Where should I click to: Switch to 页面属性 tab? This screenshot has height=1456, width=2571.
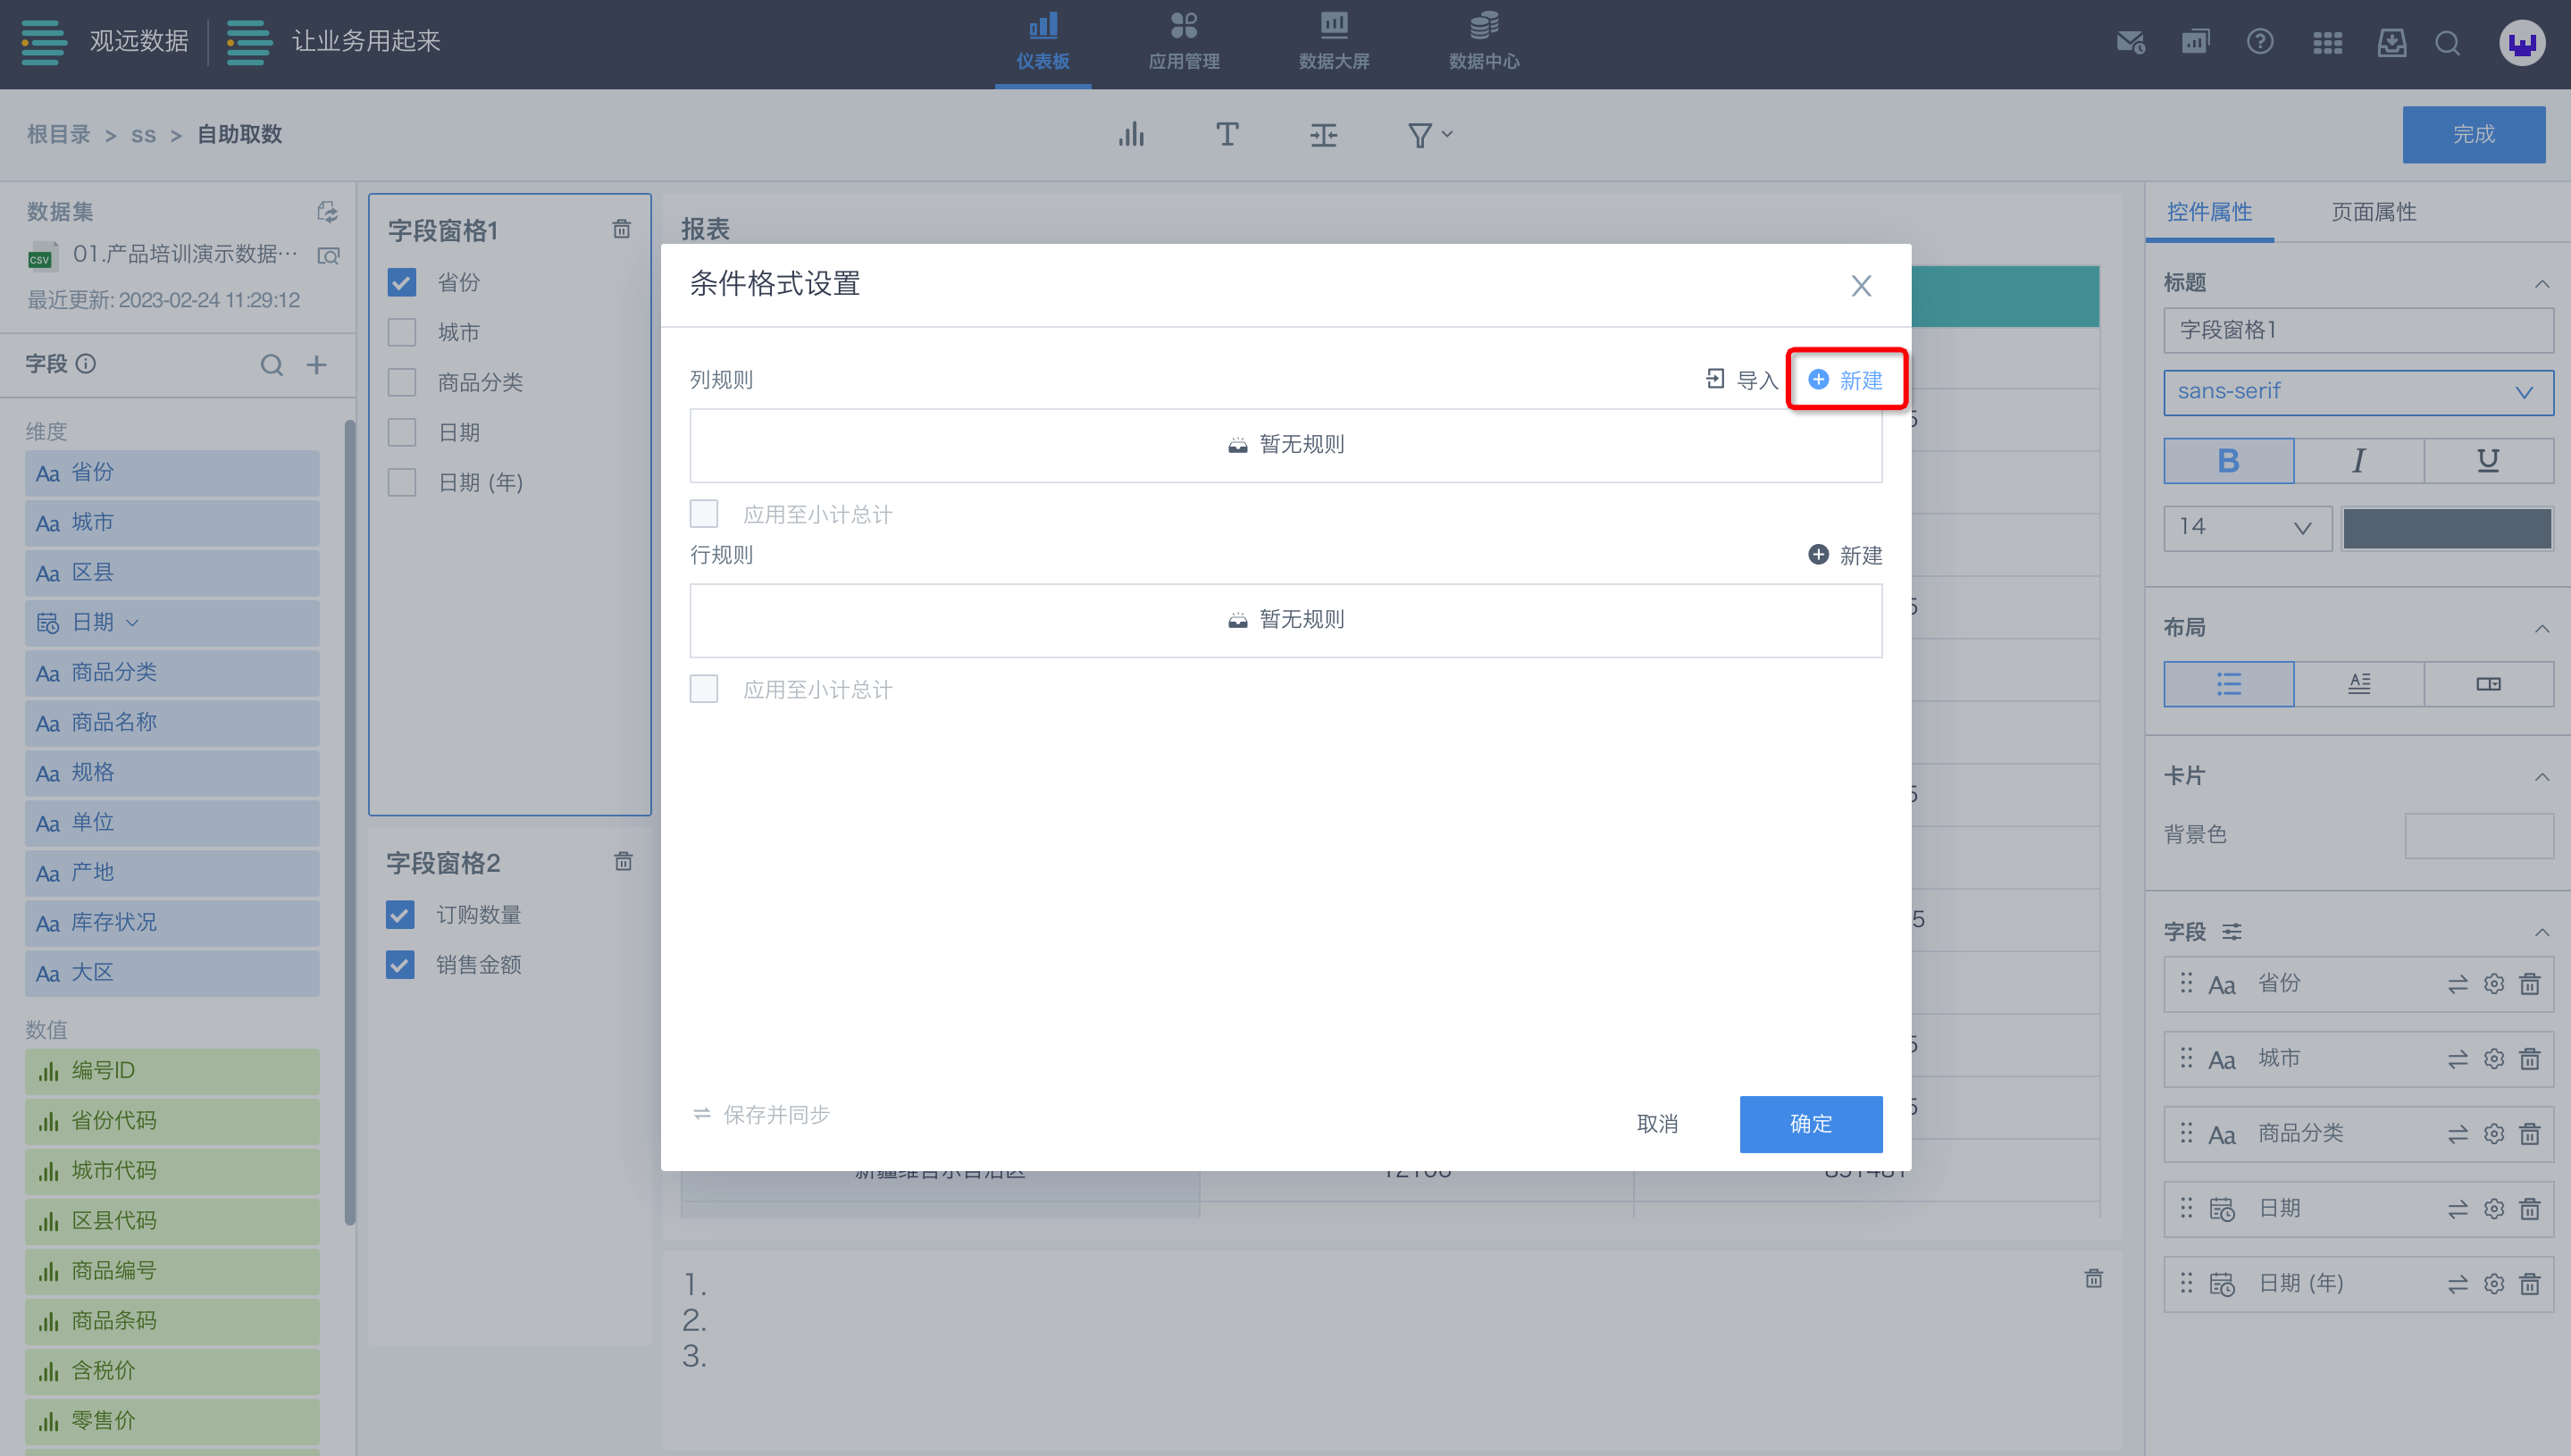(2373, 212)
